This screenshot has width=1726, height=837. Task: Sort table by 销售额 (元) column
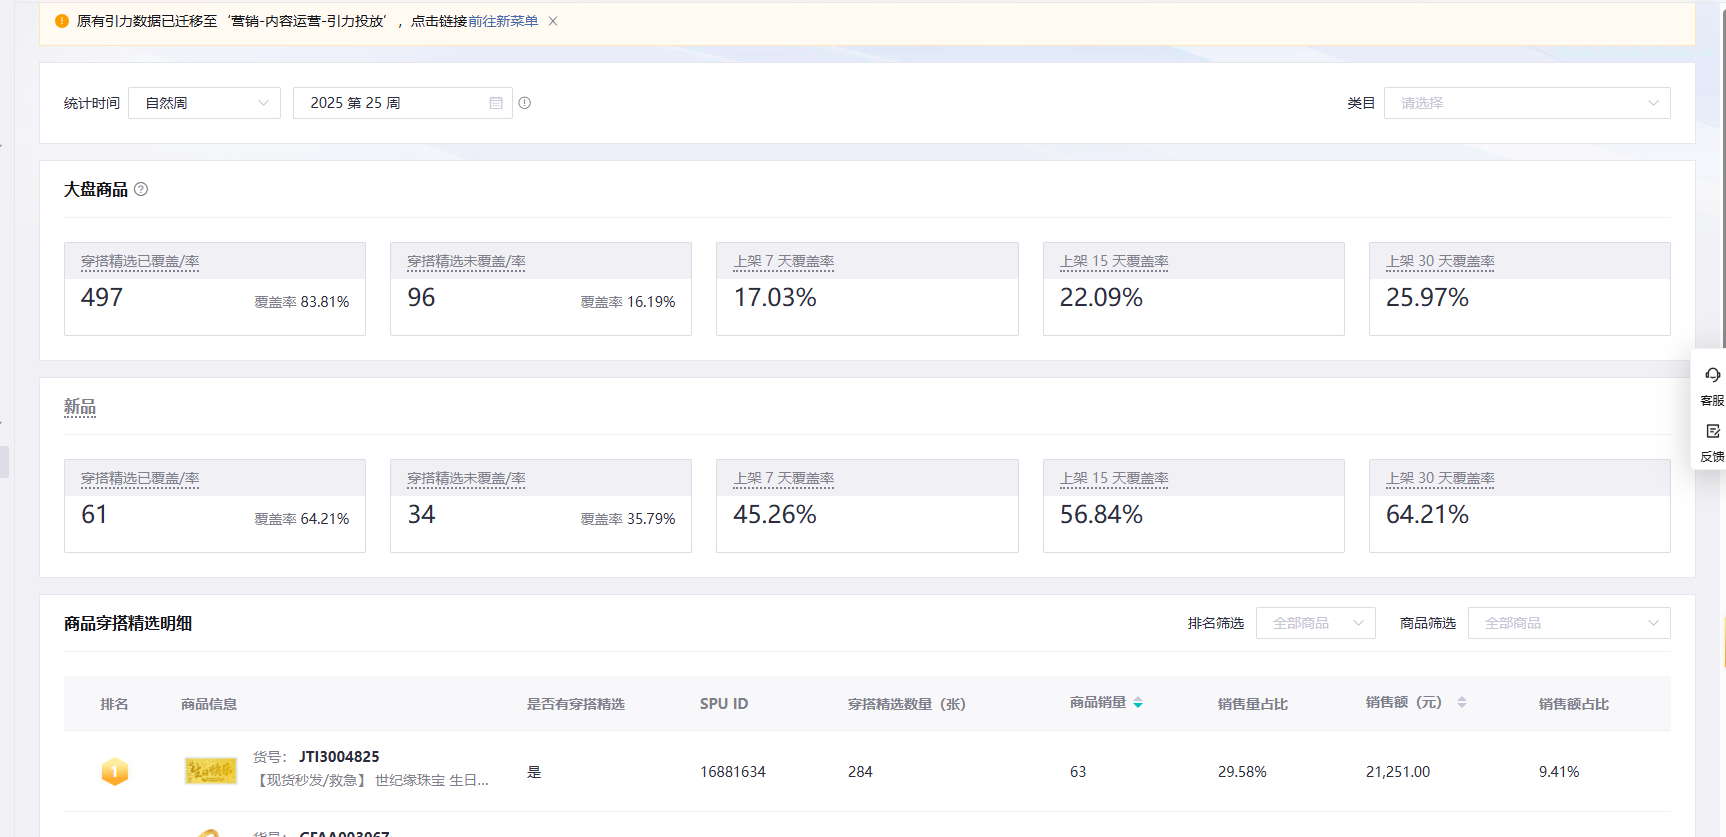point(1461,703)
